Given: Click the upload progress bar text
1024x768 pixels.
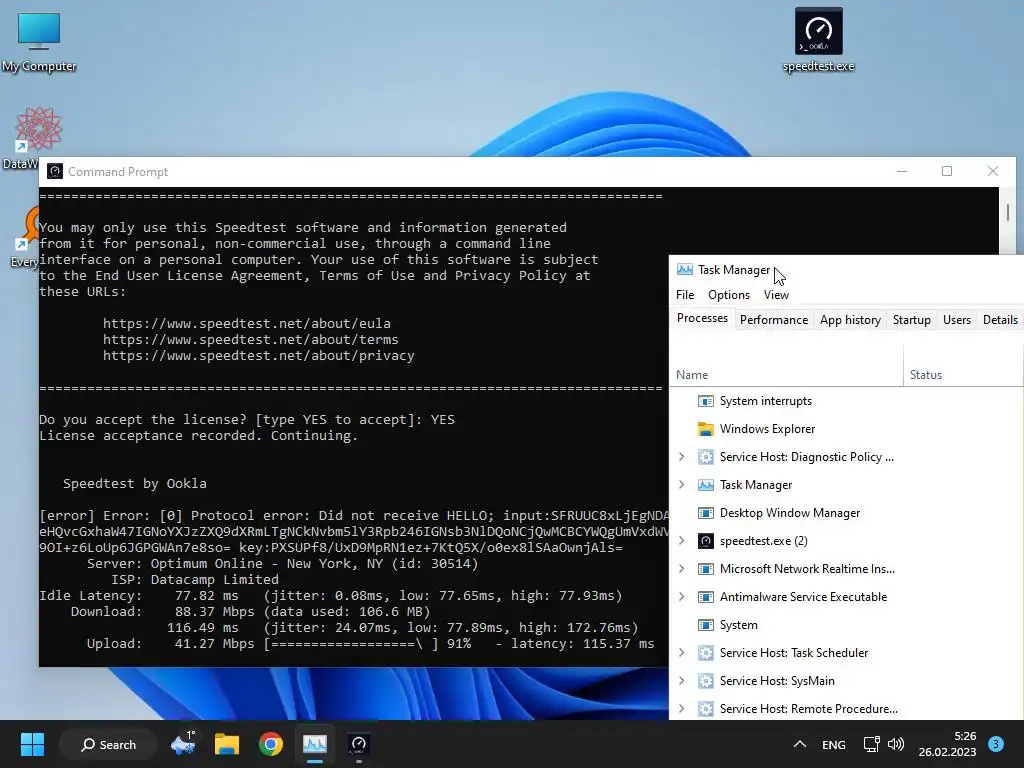Looking at the screenshot, I should 351,644.
